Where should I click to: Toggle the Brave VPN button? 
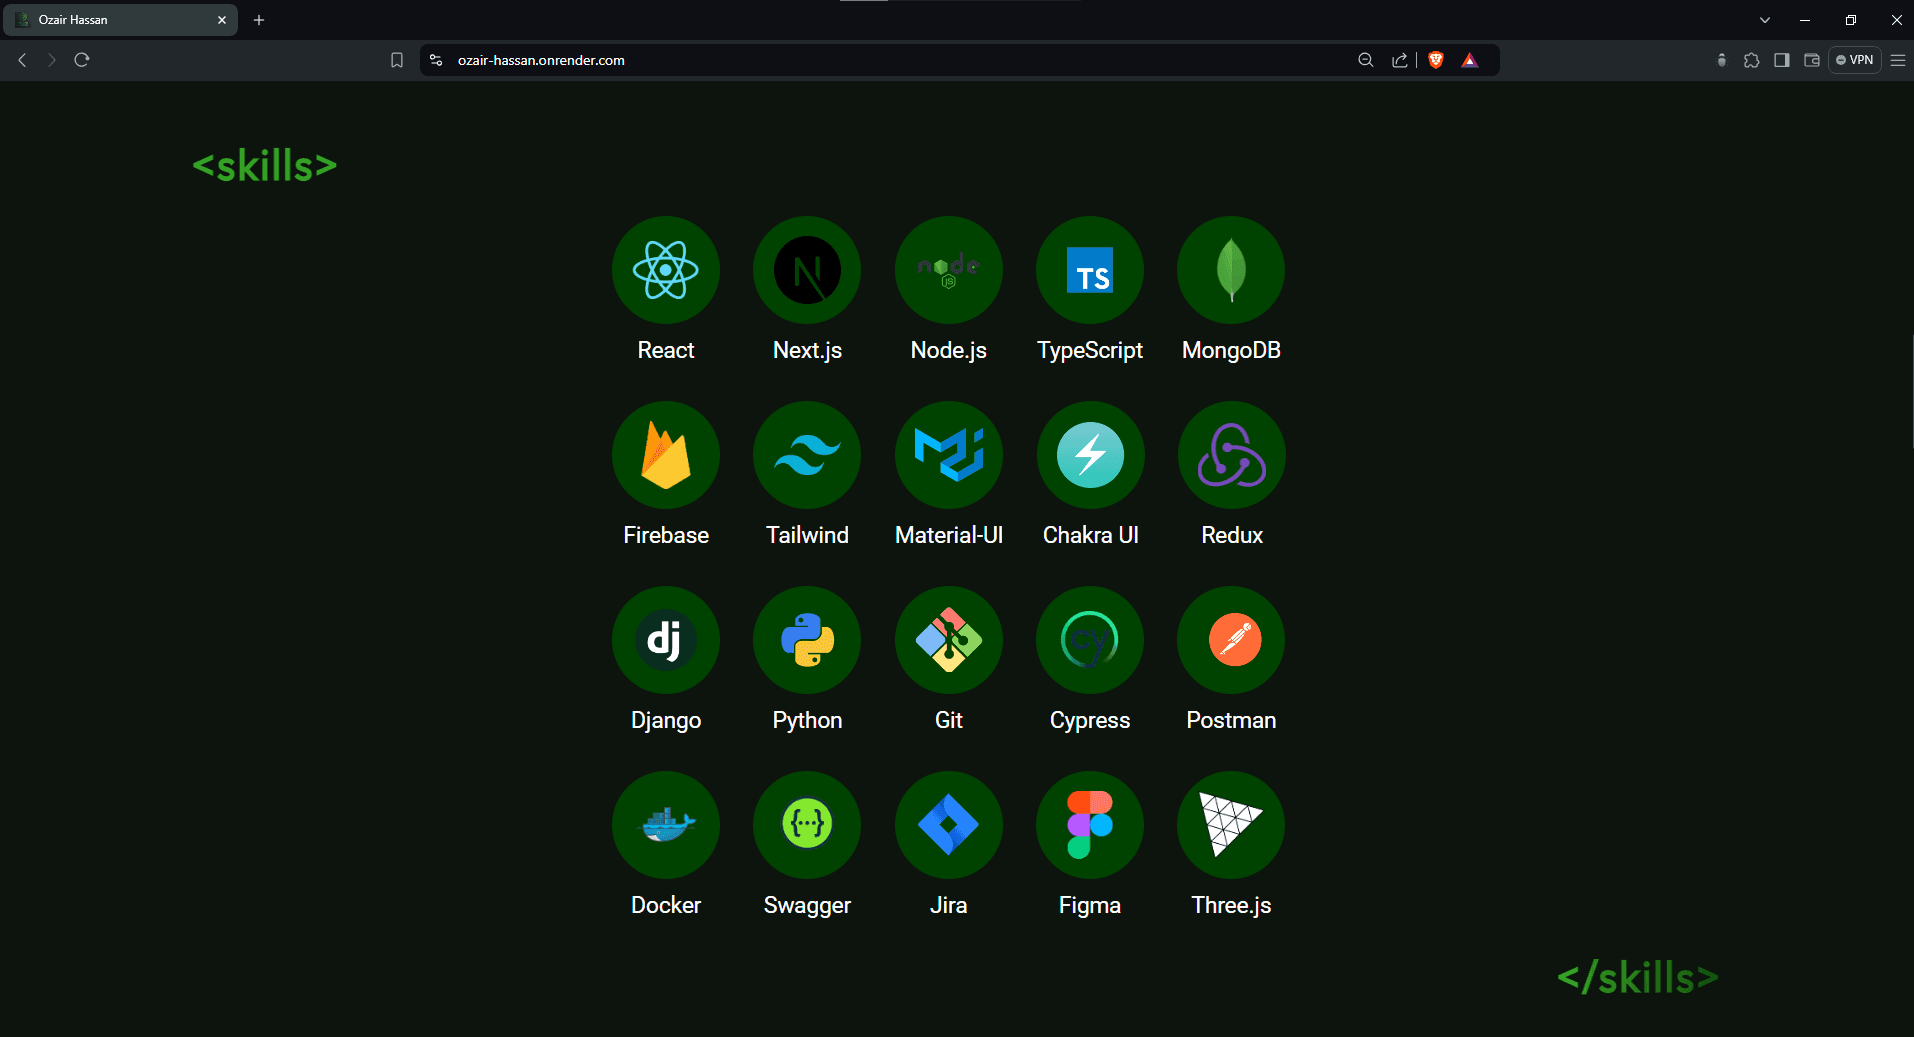1854,60
